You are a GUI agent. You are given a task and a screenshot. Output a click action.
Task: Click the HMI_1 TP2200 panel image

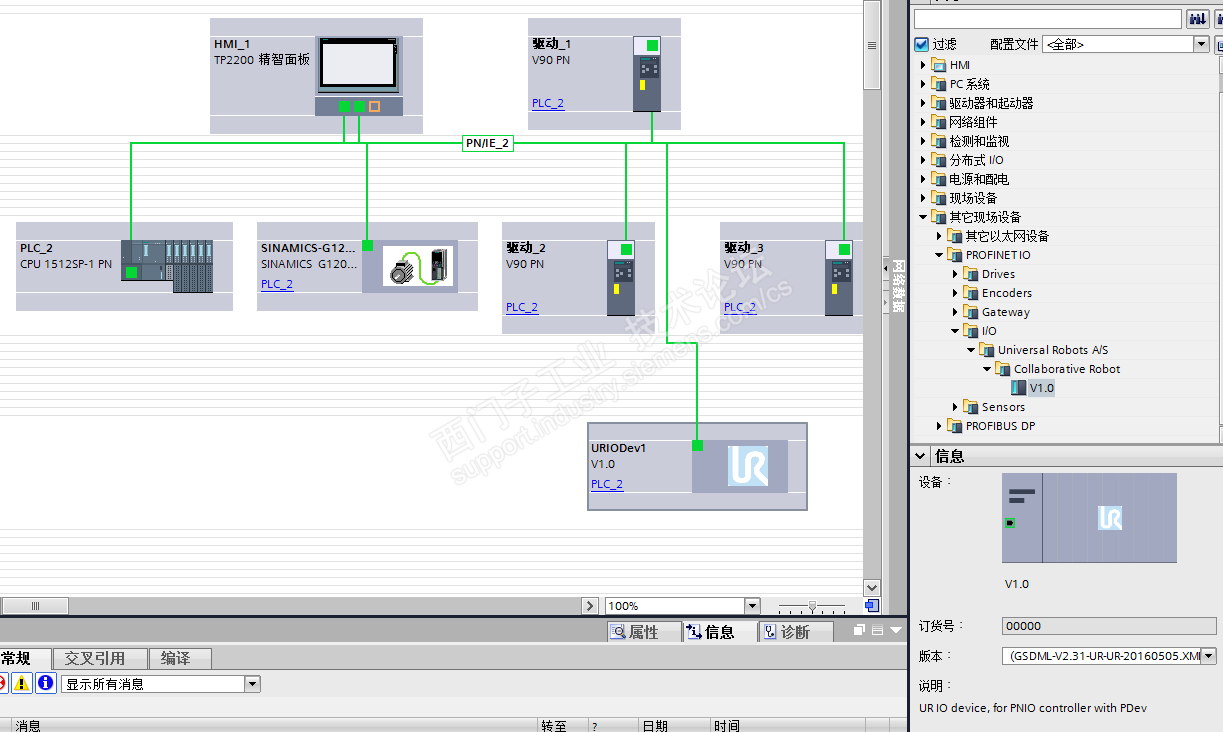click(359, 76)
